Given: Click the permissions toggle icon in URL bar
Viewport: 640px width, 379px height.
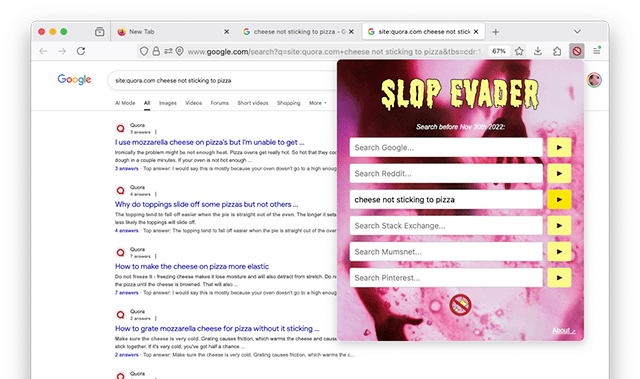Looking at the screenshot, I should coord(168,51).
